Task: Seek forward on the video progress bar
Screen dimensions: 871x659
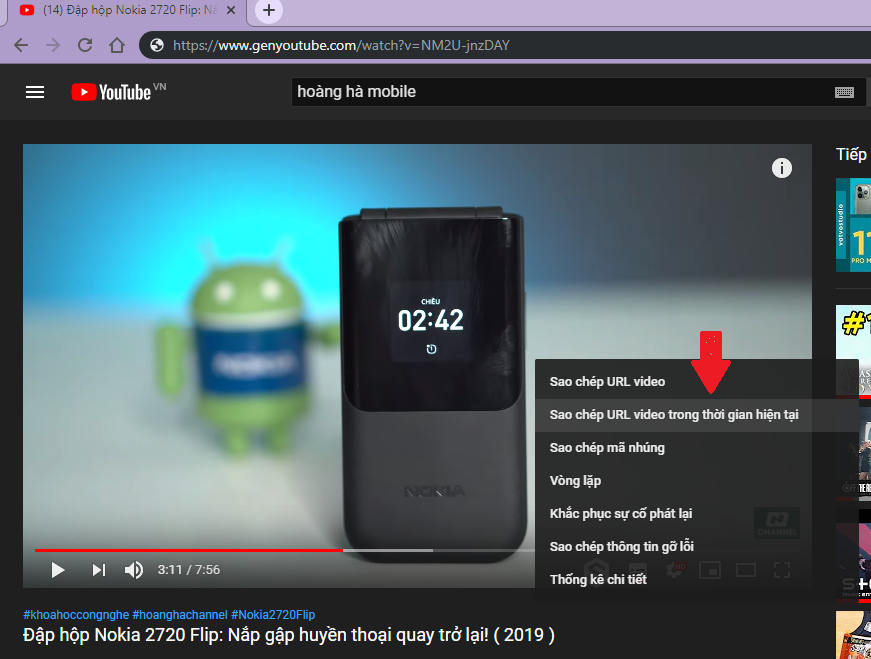Action: click(x=450, y=550)
